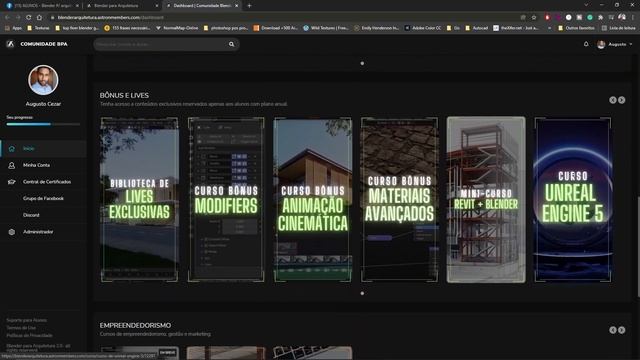Open the notifications bell
The height and width of the screenshot is (360, 640).
(586, 44)
